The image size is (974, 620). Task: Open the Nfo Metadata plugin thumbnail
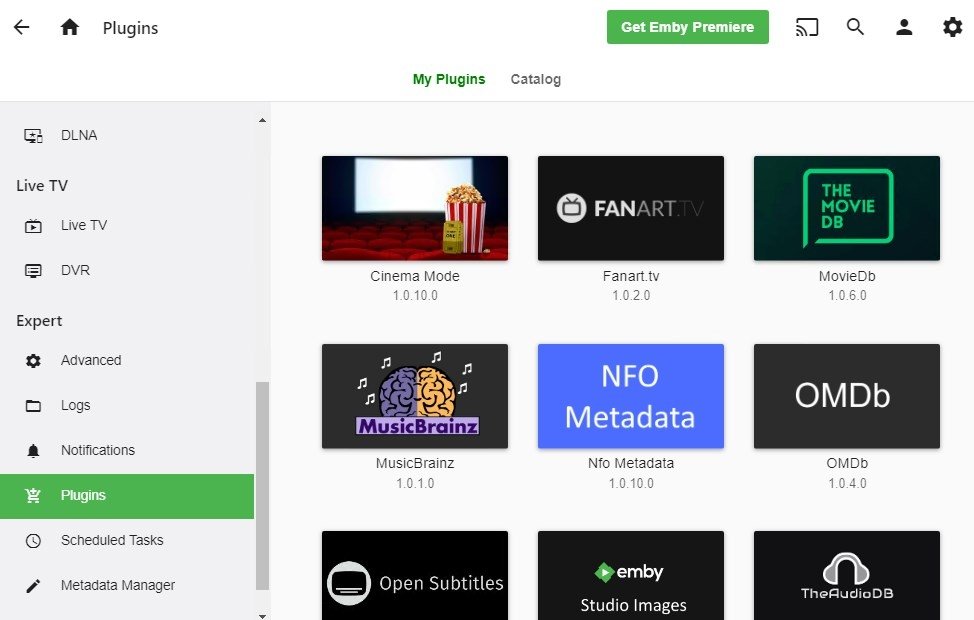[x=631, y=396]
